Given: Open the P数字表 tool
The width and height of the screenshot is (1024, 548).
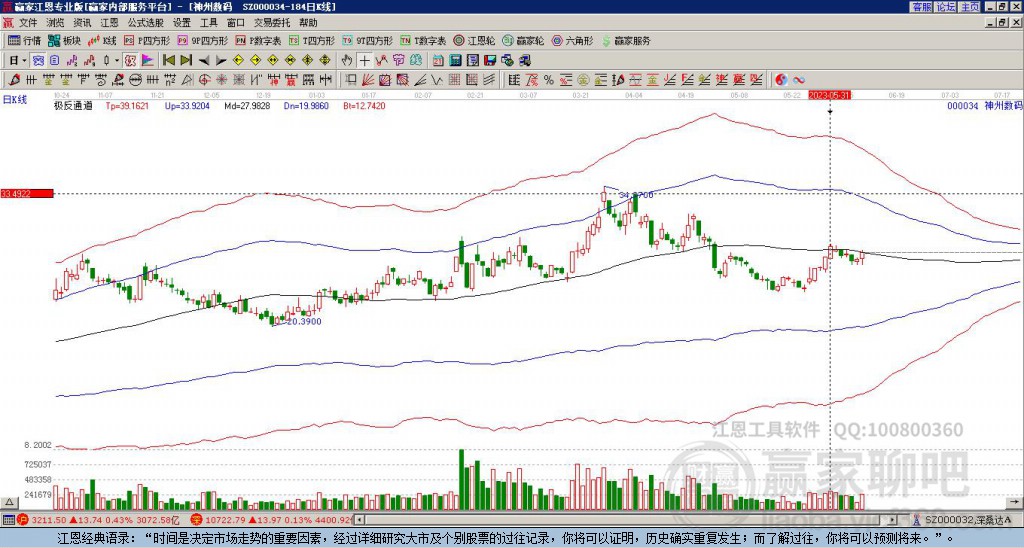Looking at the screenshot, I should pos(259,40).
